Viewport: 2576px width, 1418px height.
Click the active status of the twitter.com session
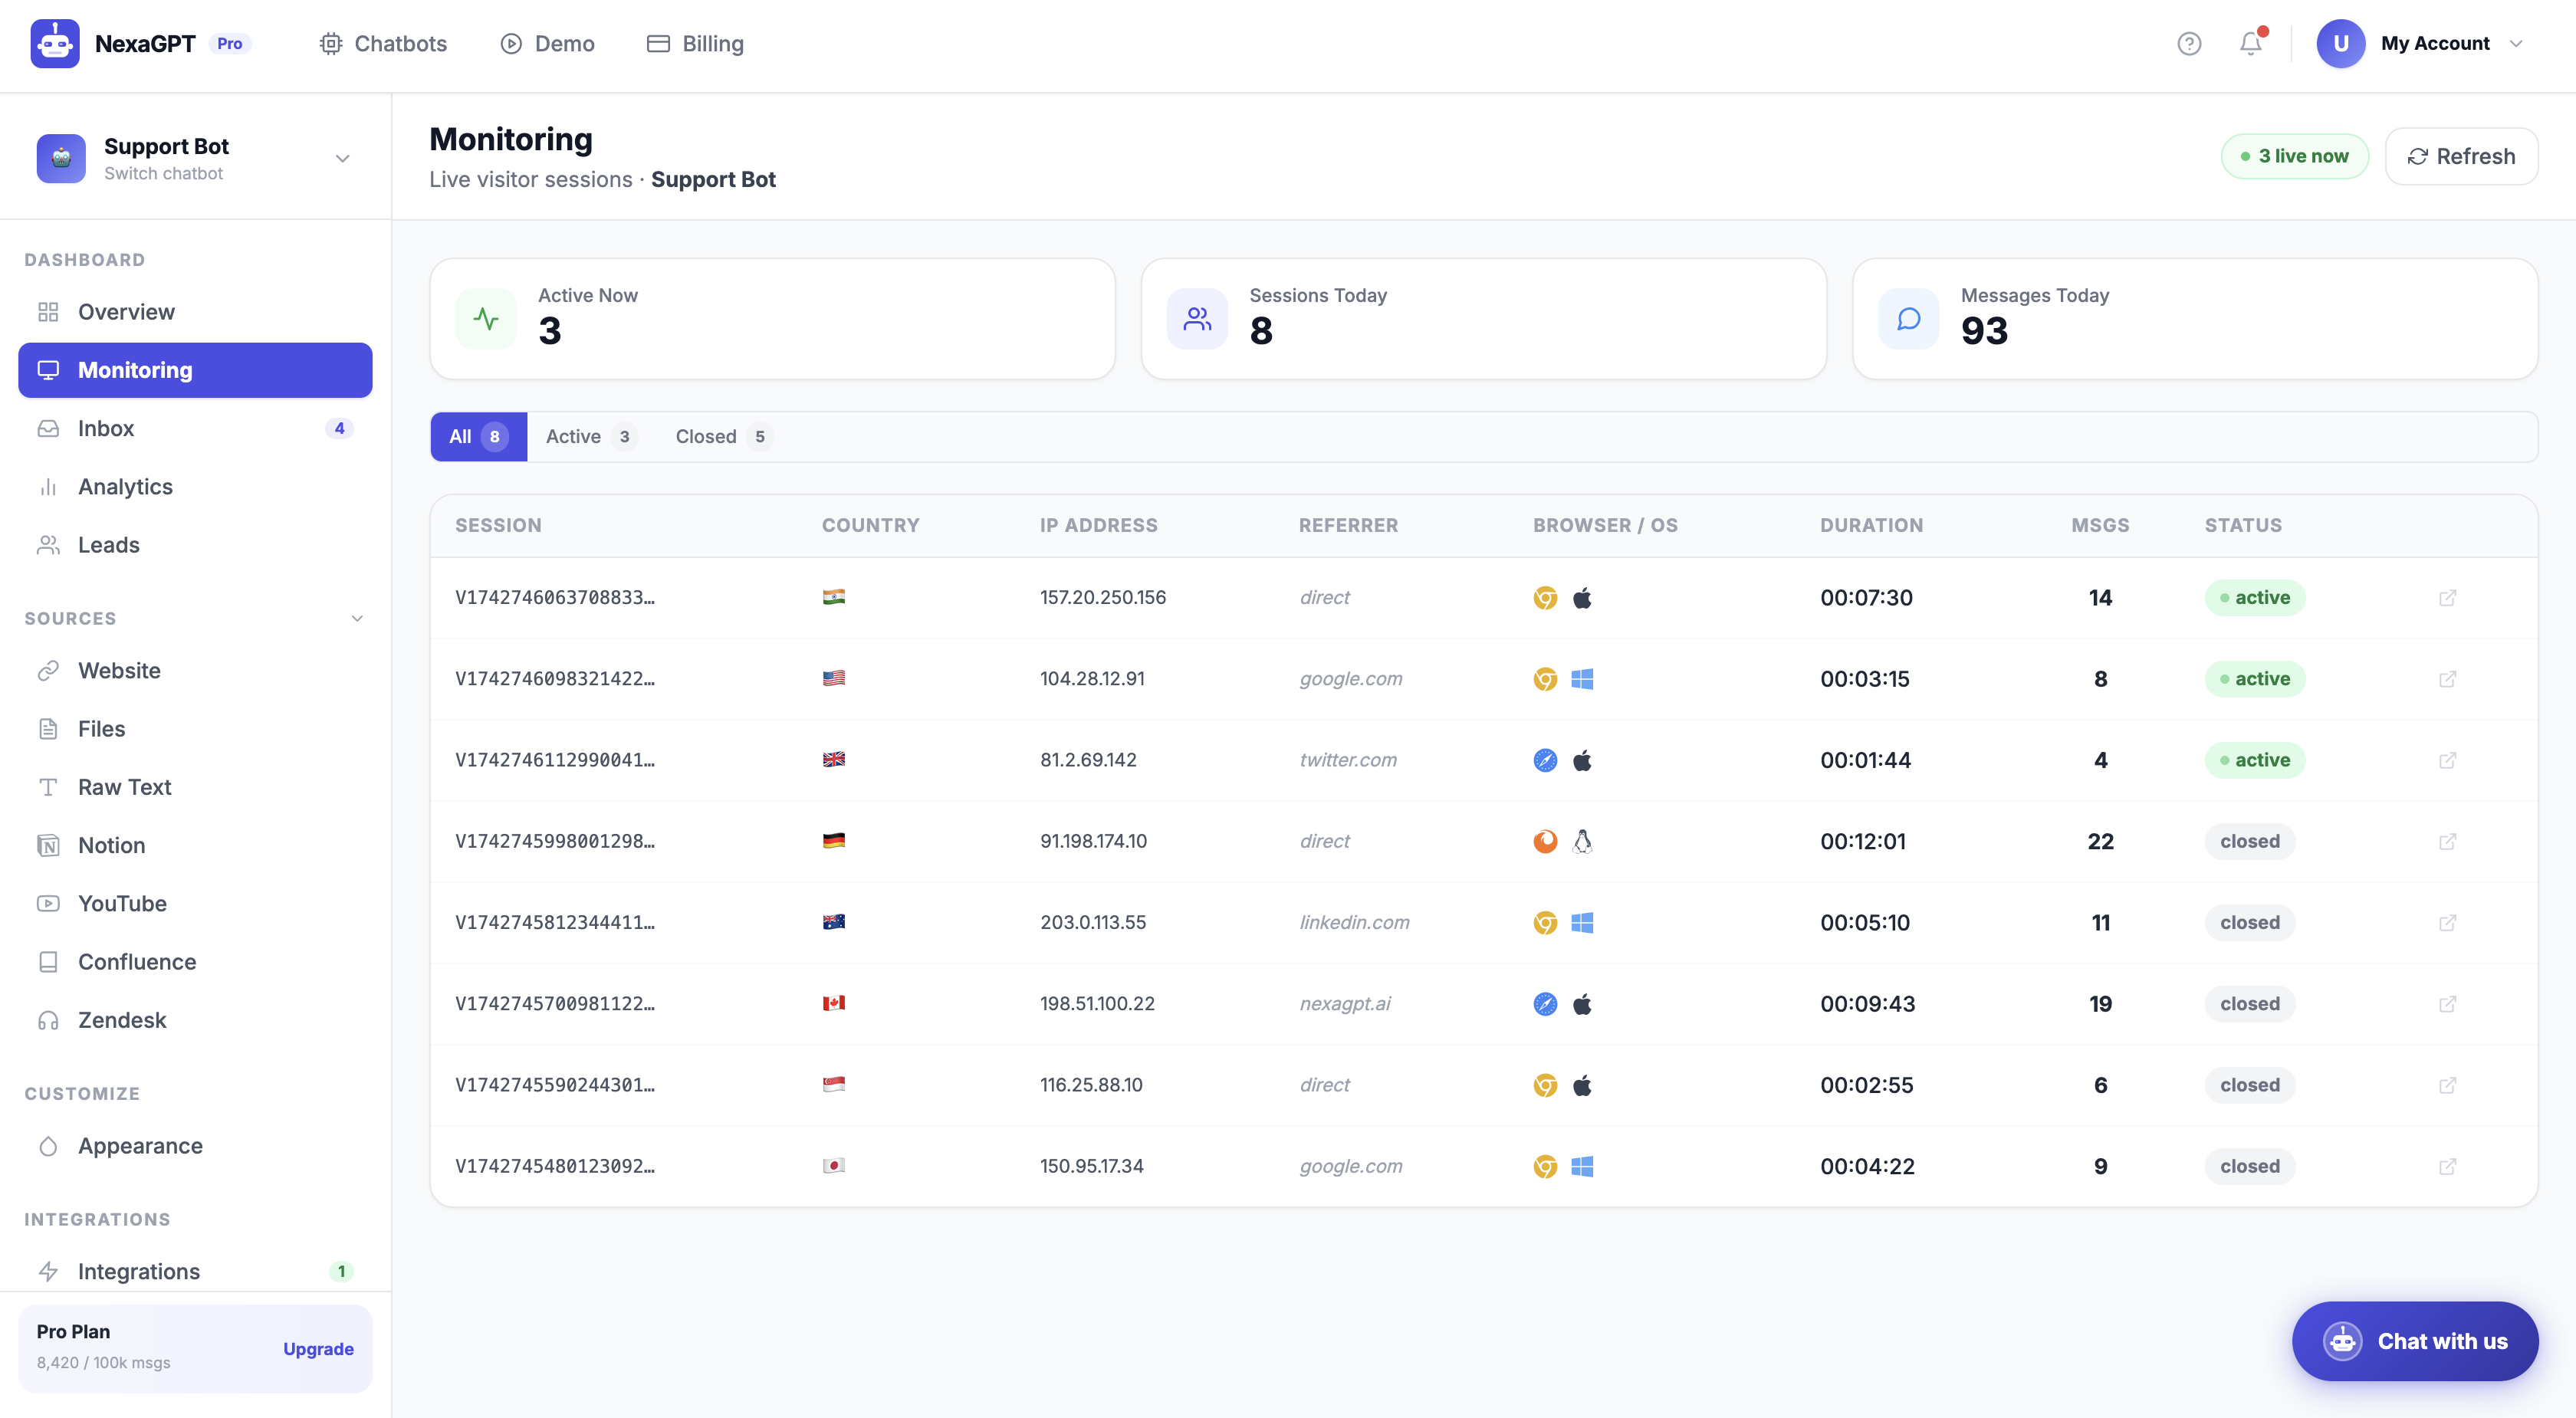coord(2254,760)
